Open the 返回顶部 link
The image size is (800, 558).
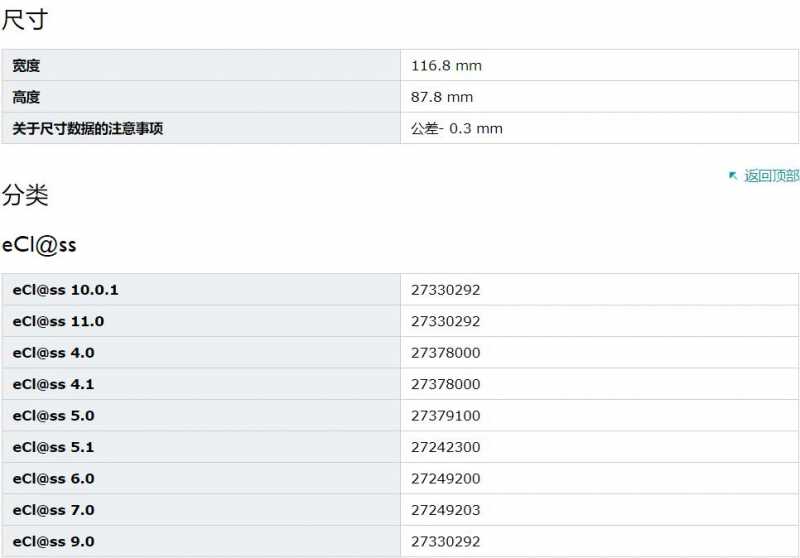[x=771, y=176]
